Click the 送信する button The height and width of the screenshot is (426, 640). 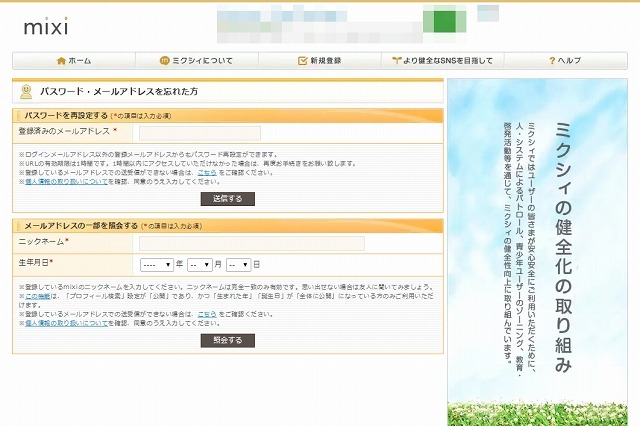pos(228,199)
